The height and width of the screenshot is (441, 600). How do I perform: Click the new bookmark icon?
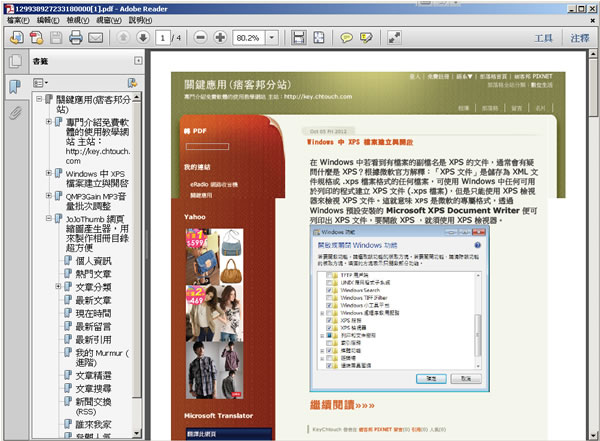[132, 83]
